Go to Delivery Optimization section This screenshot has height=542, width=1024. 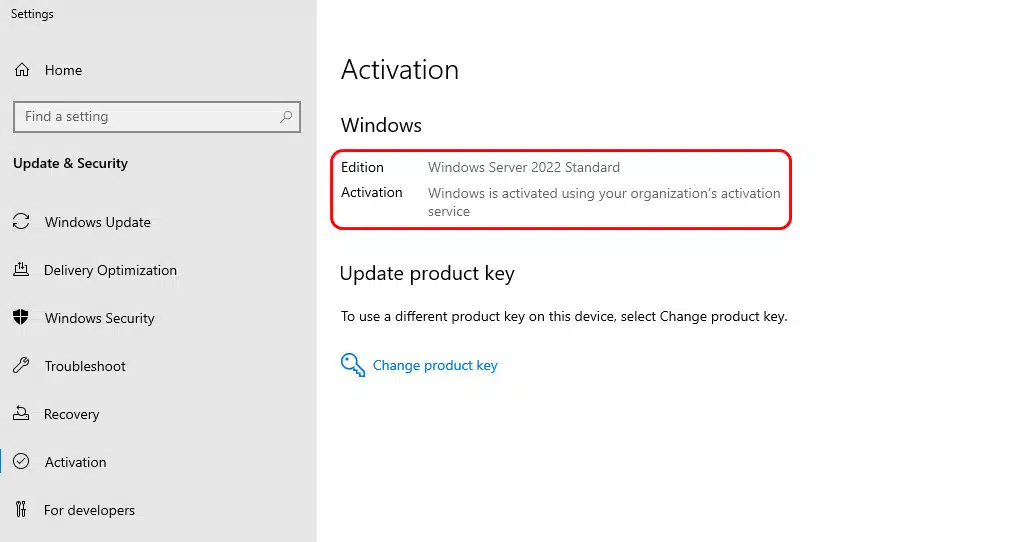[x=110, y=270]
